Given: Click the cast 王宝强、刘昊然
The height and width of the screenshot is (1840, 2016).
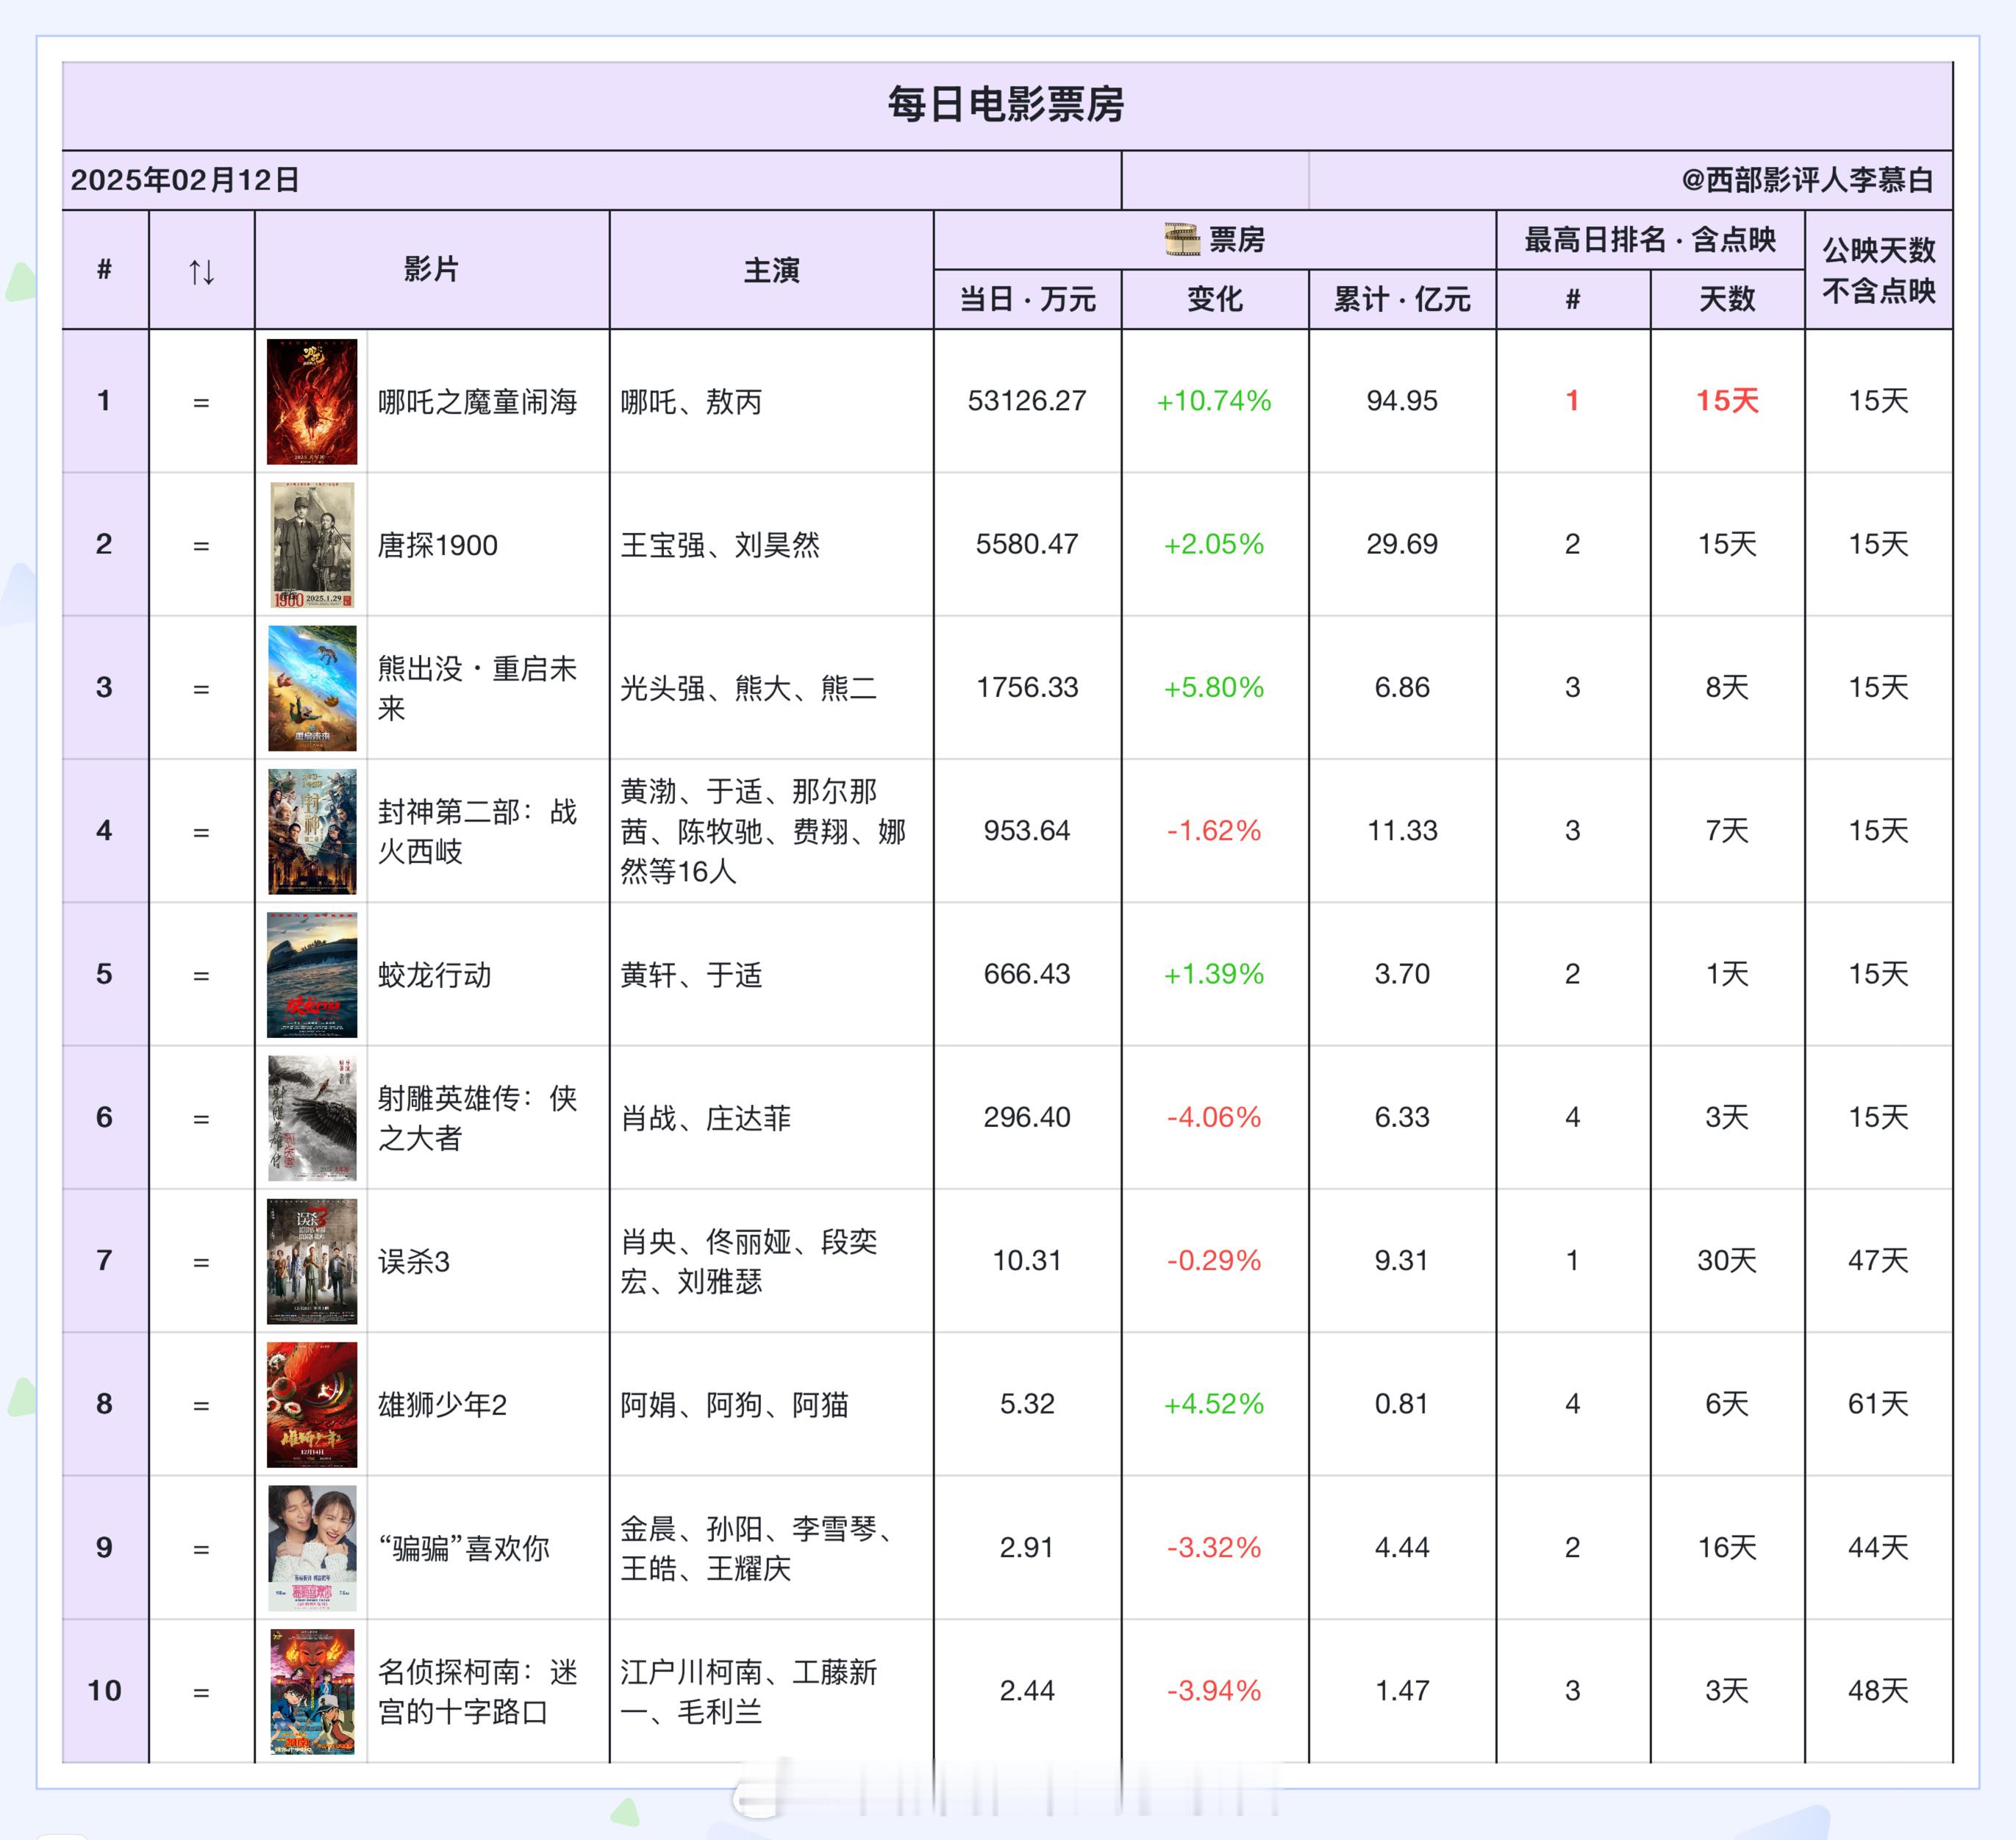Looking at the screenshot, I should click(x=720, y=545).
